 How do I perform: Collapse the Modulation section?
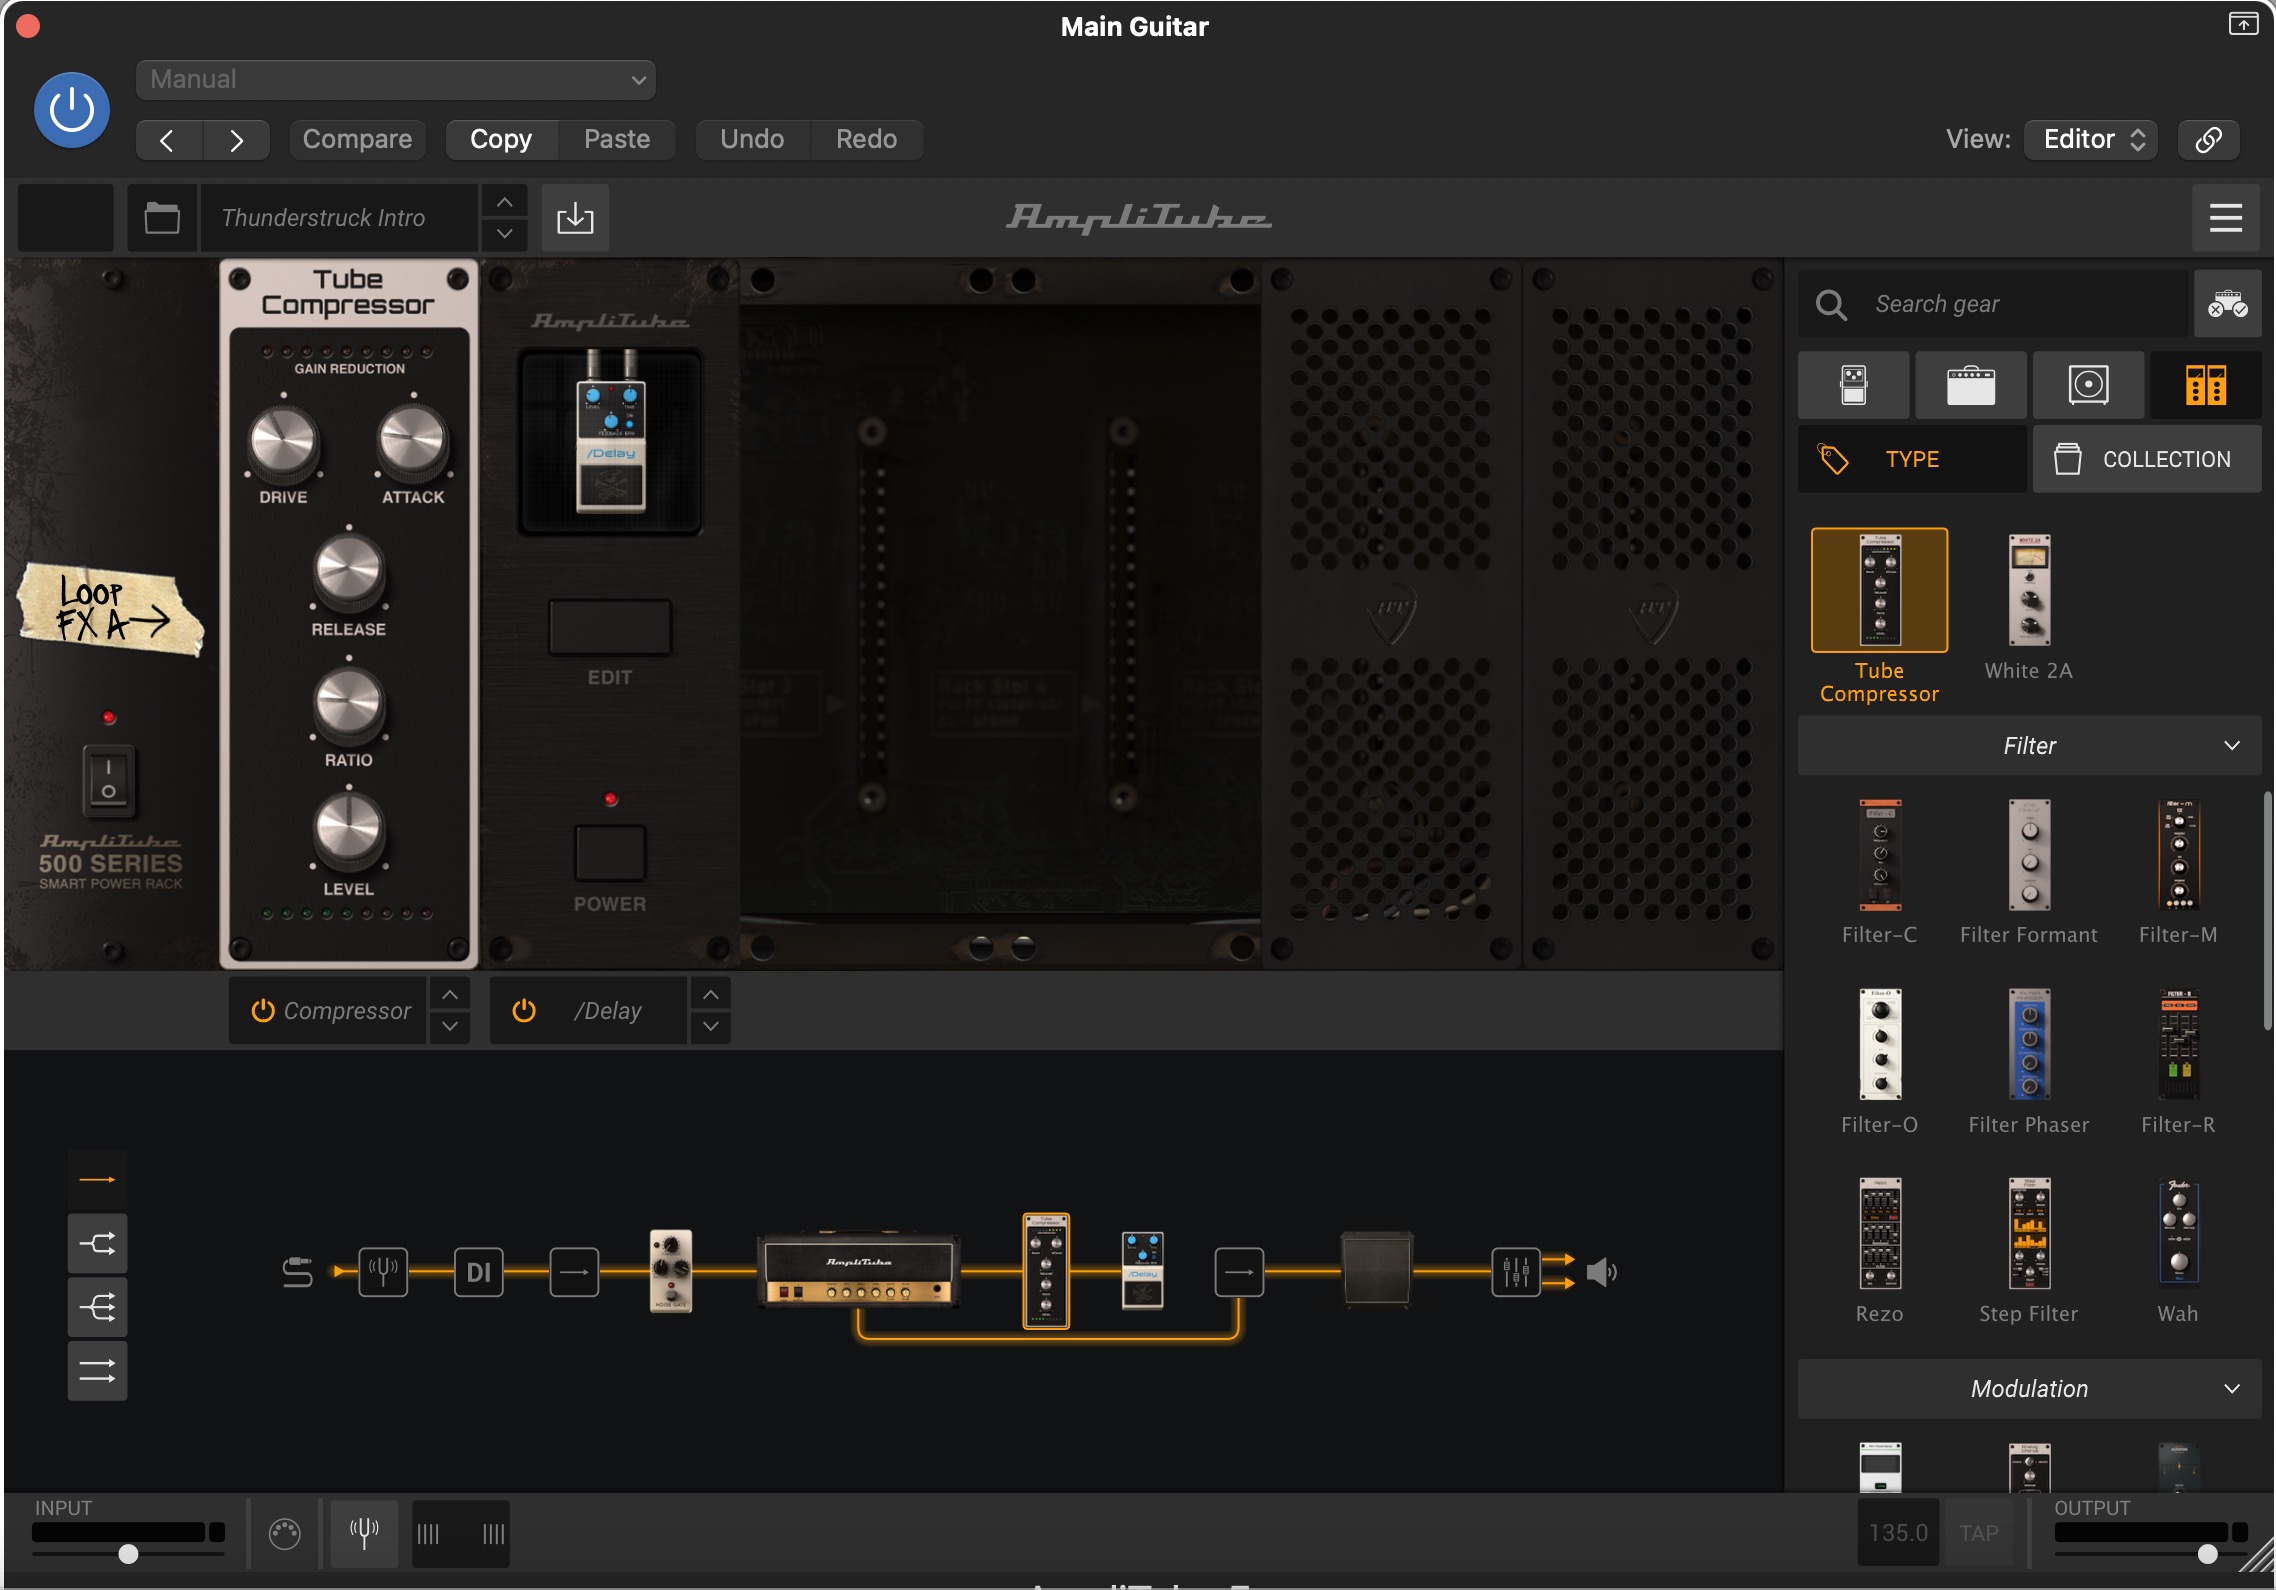click(x=2029, y=1388)
